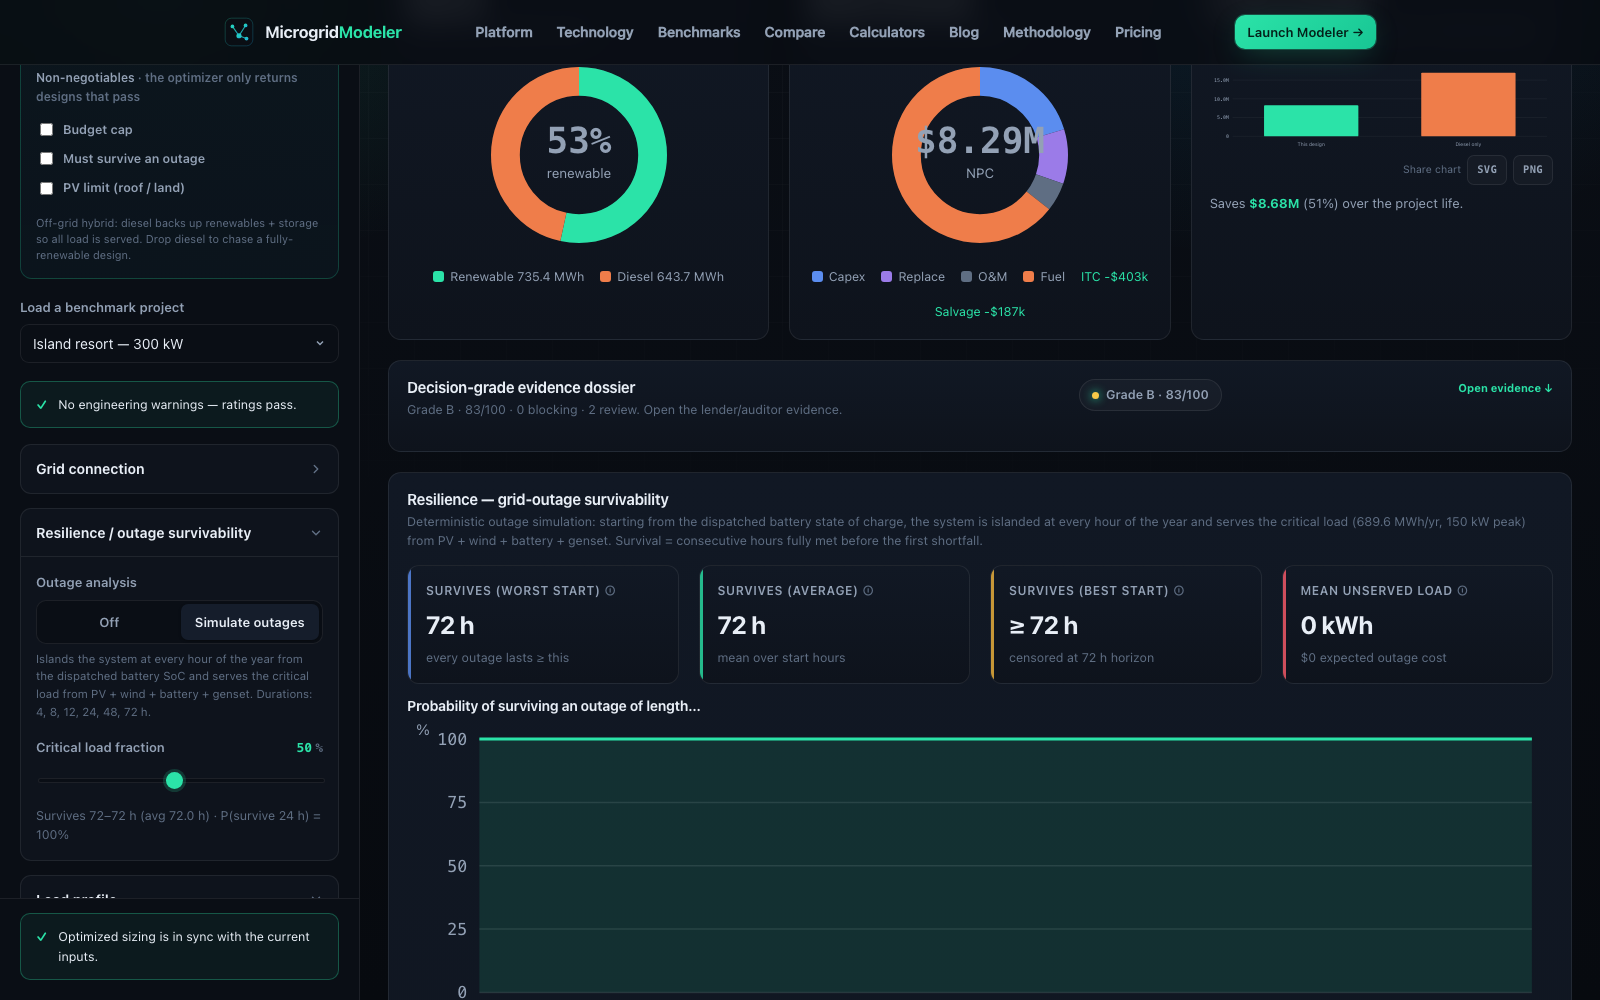Open the Benchmarks menu item

pos(699,32)
